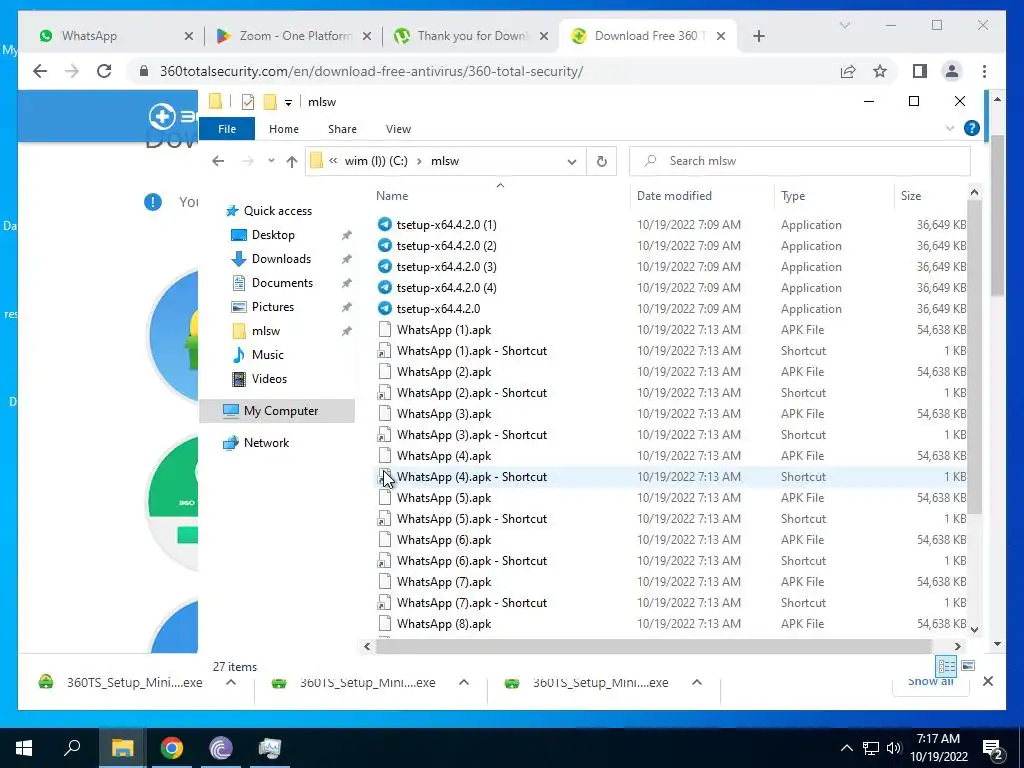Screen dimensions: 1024x768
Task: Expand the address bar history dropdown
Action: pyautogui.click(x=571, y=161)
